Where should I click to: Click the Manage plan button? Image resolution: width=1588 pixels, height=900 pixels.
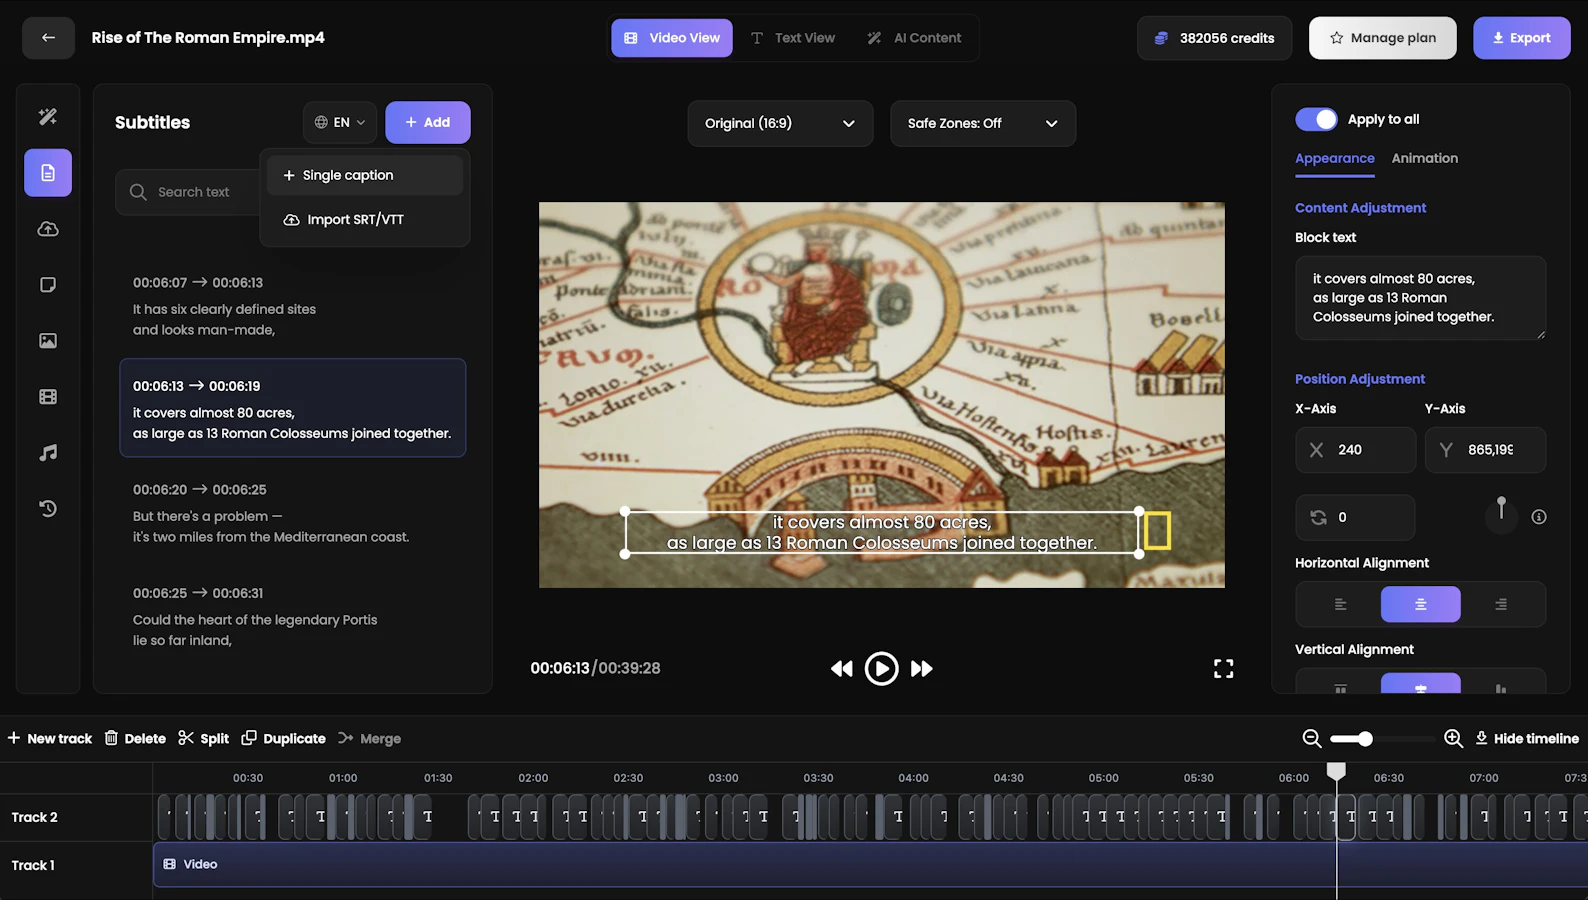(1383, 38)
